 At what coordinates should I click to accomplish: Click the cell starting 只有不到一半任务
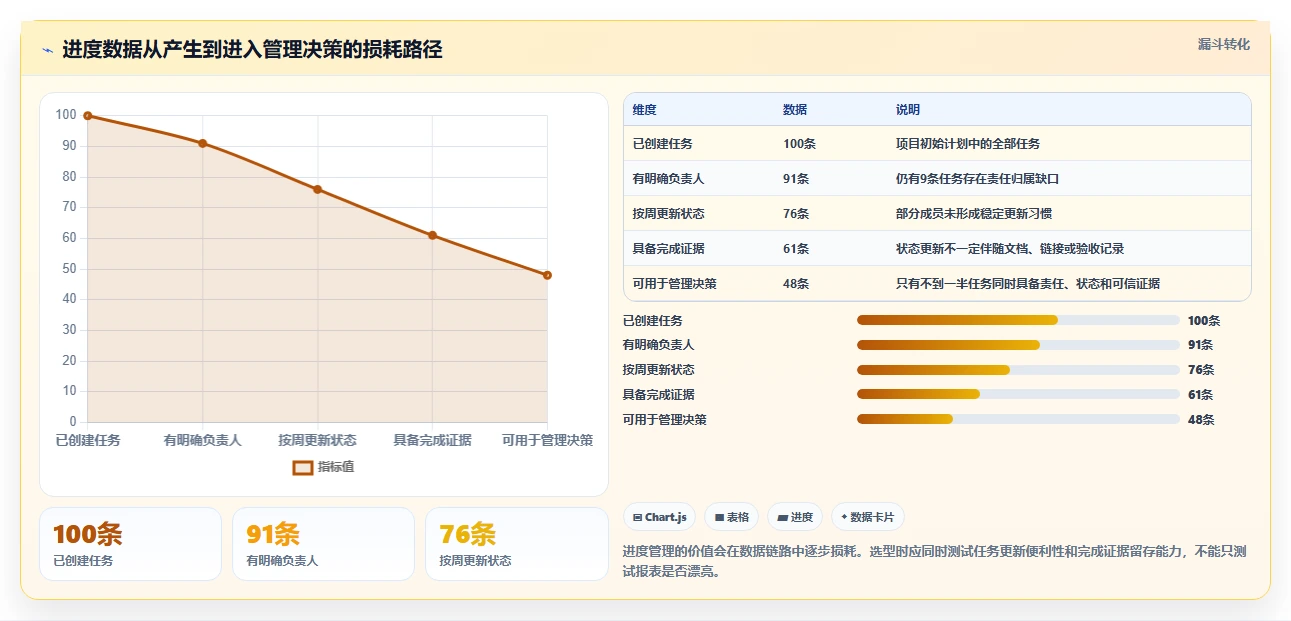point(1028,284)
